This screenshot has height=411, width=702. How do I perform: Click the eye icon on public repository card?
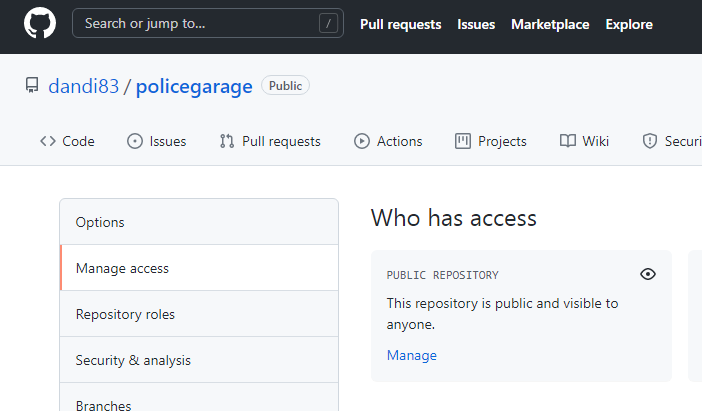[x=648, y=274]
